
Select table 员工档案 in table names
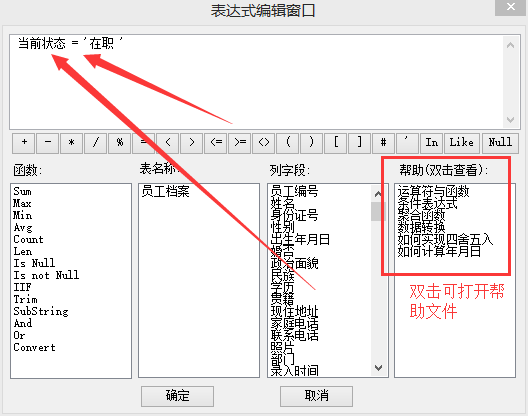165,191
